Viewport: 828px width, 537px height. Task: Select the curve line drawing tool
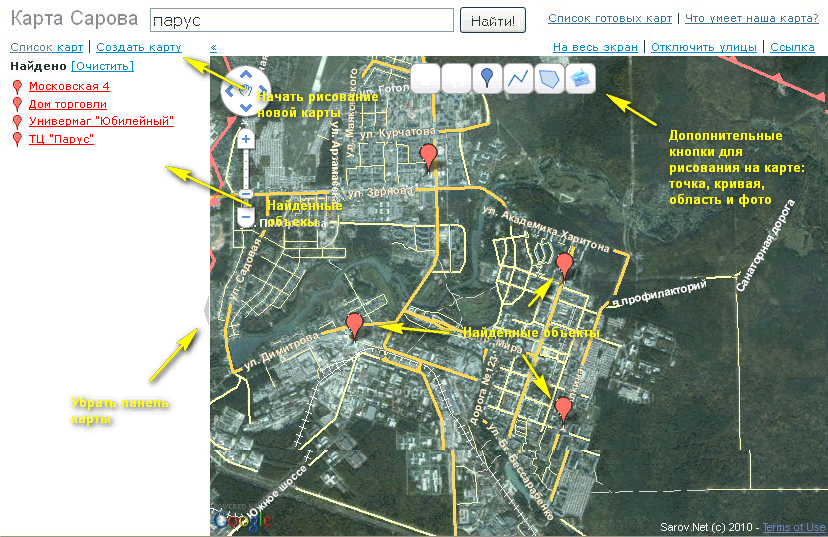(x=518, y=77)
